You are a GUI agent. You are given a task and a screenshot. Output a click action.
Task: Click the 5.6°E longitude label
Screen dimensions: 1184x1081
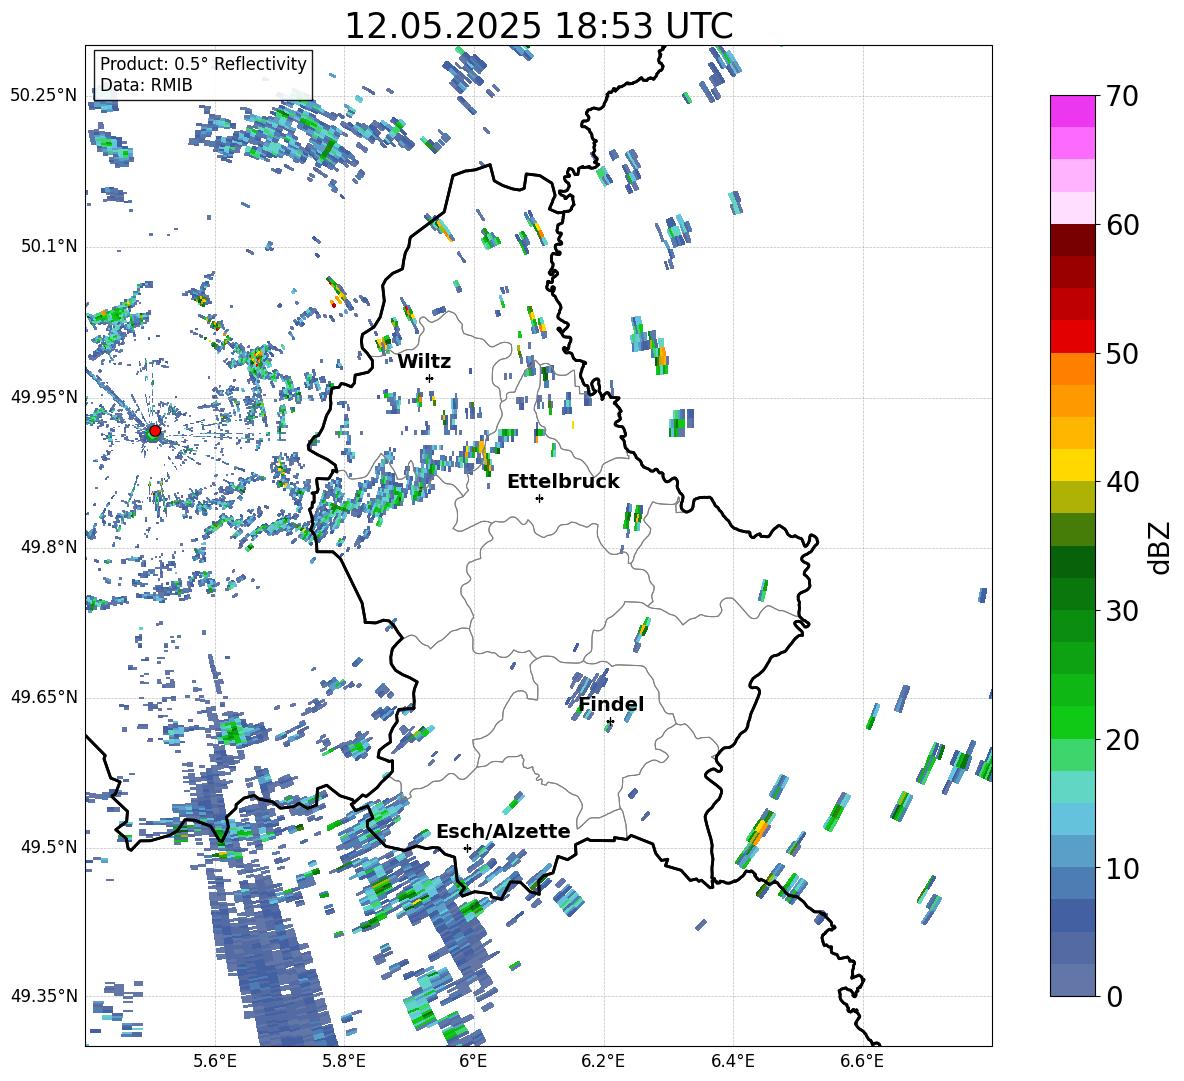click(x=215, y=1061)
